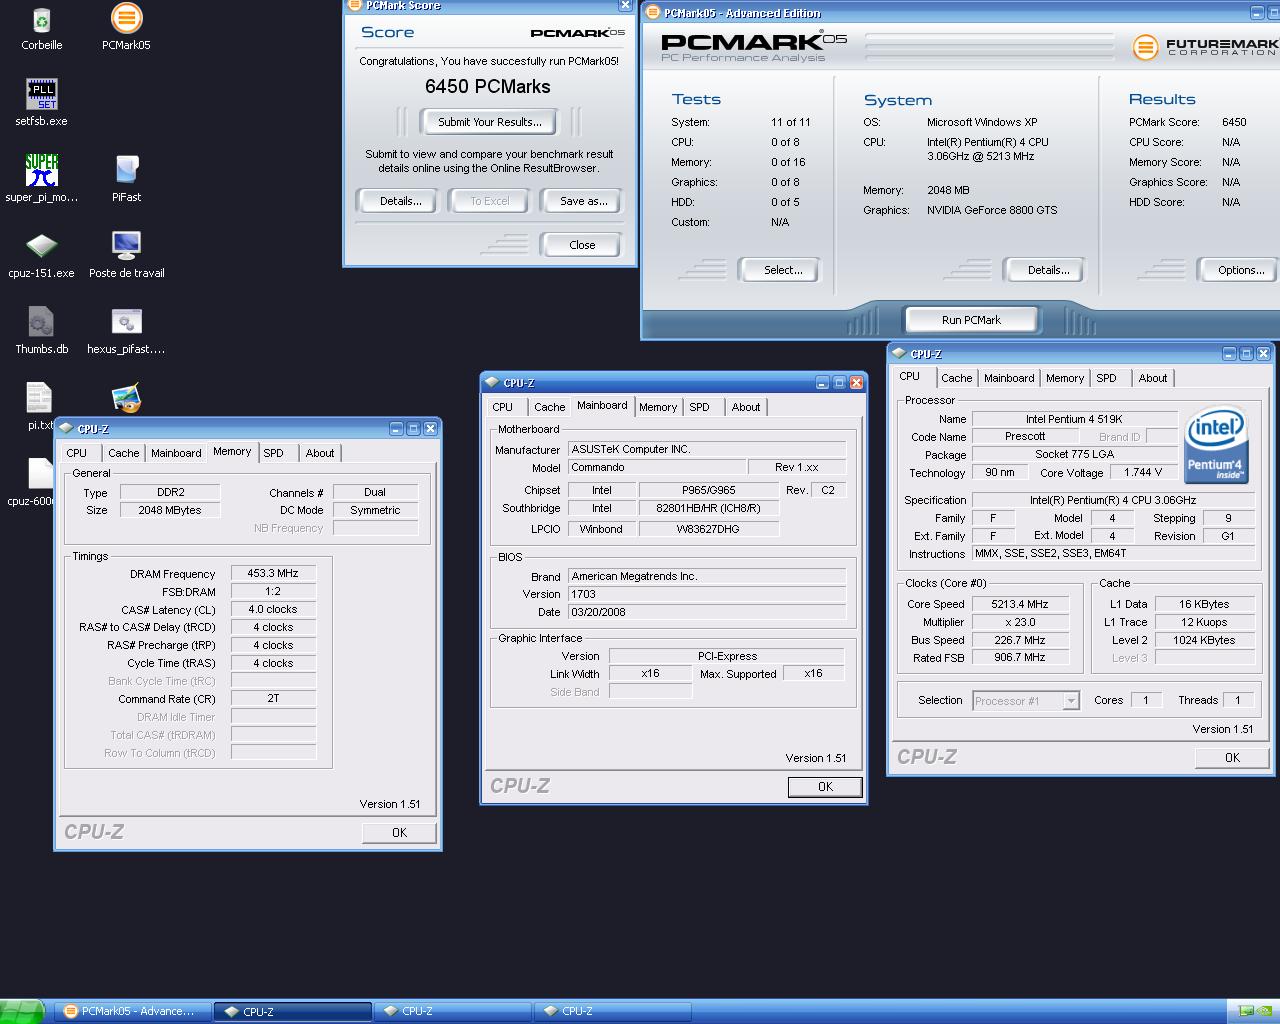Viewport: 1280px width, 1024px height.
Task: Open the setfsb.exe desktop icon
Action: coord(41,103)
